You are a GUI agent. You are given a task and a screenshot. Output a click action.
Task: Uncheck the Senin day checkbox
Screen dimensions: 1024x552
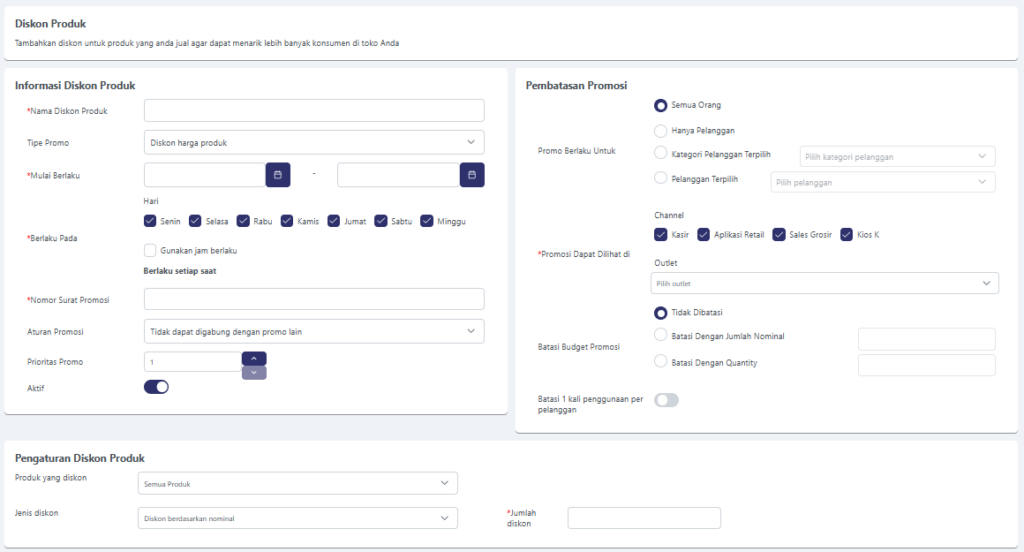pyautogui.click(x=151, y=221)
